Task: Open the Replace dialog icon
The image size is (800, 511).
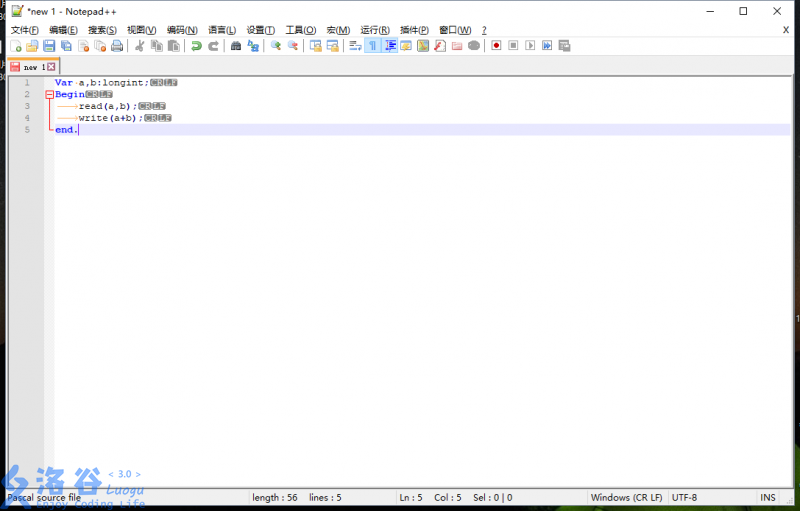Action: (x=253, y=46)
